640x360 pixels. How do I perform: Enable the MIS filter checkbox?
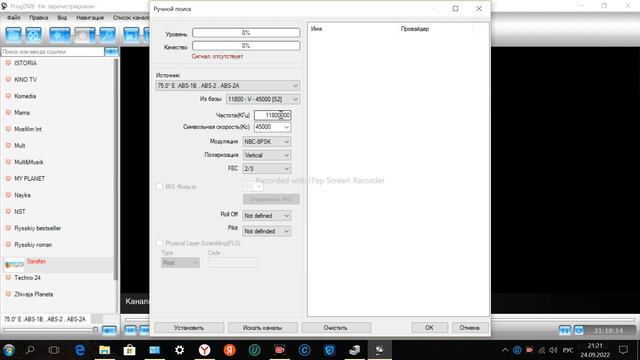160,187
